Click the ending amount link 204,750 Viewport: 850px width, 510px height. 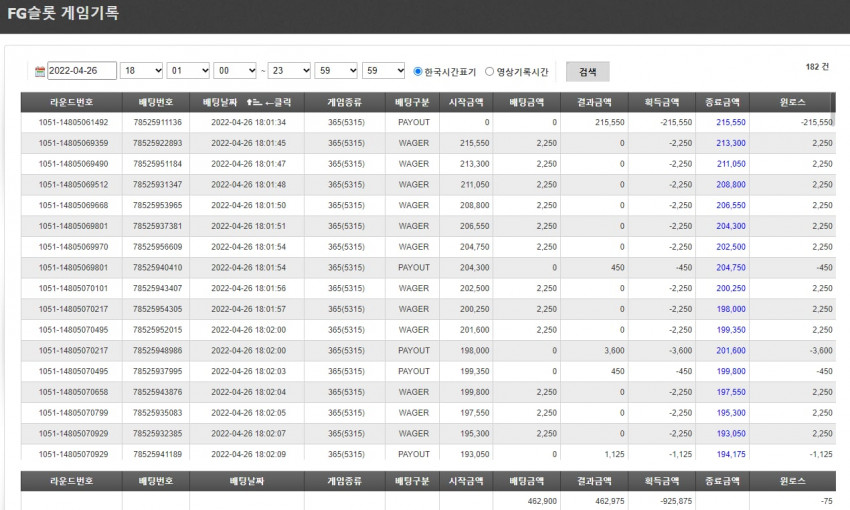click(x=731, y=268)
